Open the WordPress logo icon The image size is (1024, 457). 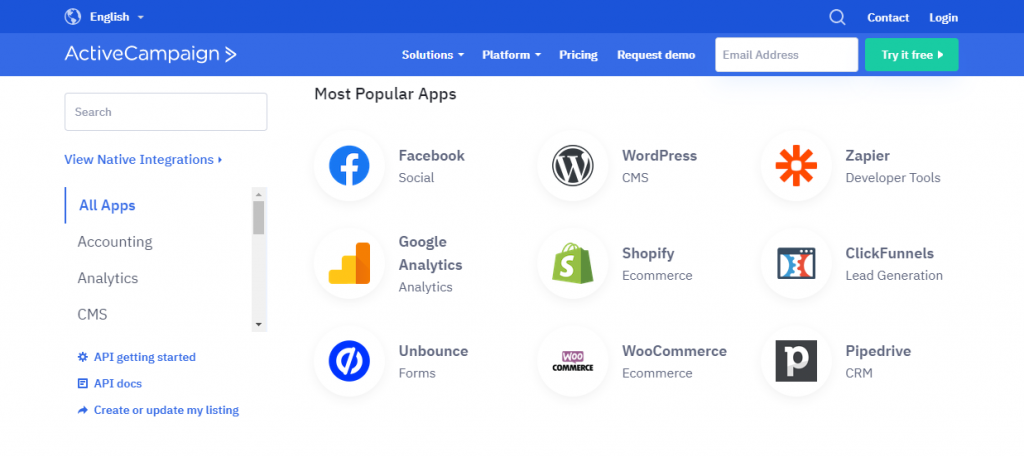(x=572, y=166)
